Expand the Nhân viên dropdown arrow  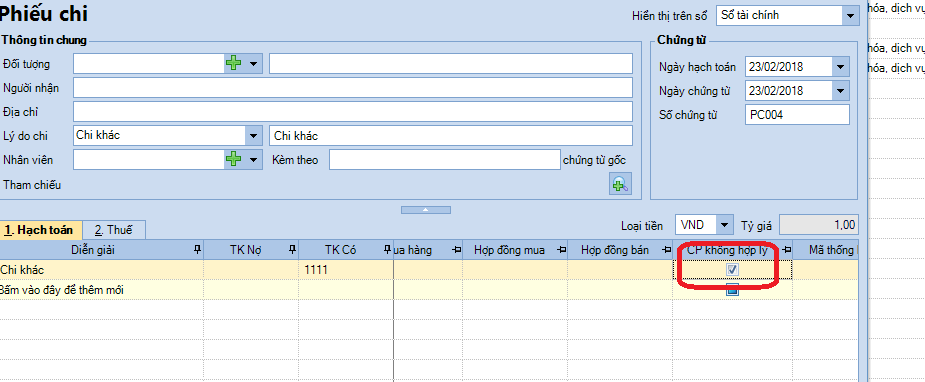(253, 159)
